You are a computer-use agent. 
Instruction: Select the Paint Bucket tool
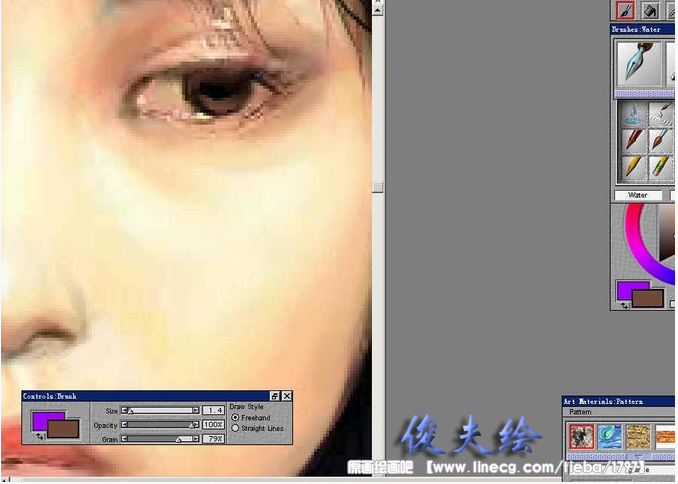(x=650, y=11)
